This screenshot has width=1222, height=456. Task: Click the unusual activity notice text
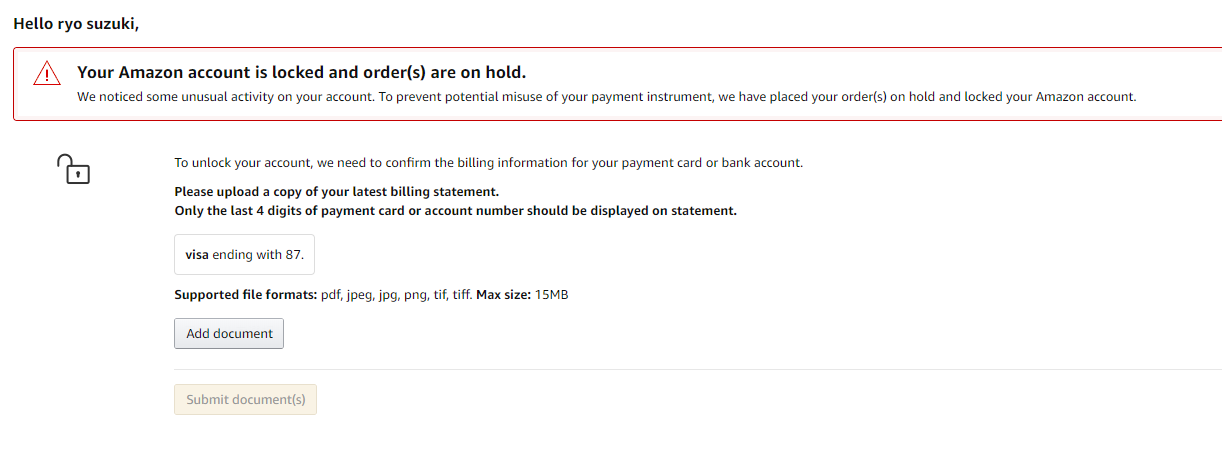click(606, 97)
